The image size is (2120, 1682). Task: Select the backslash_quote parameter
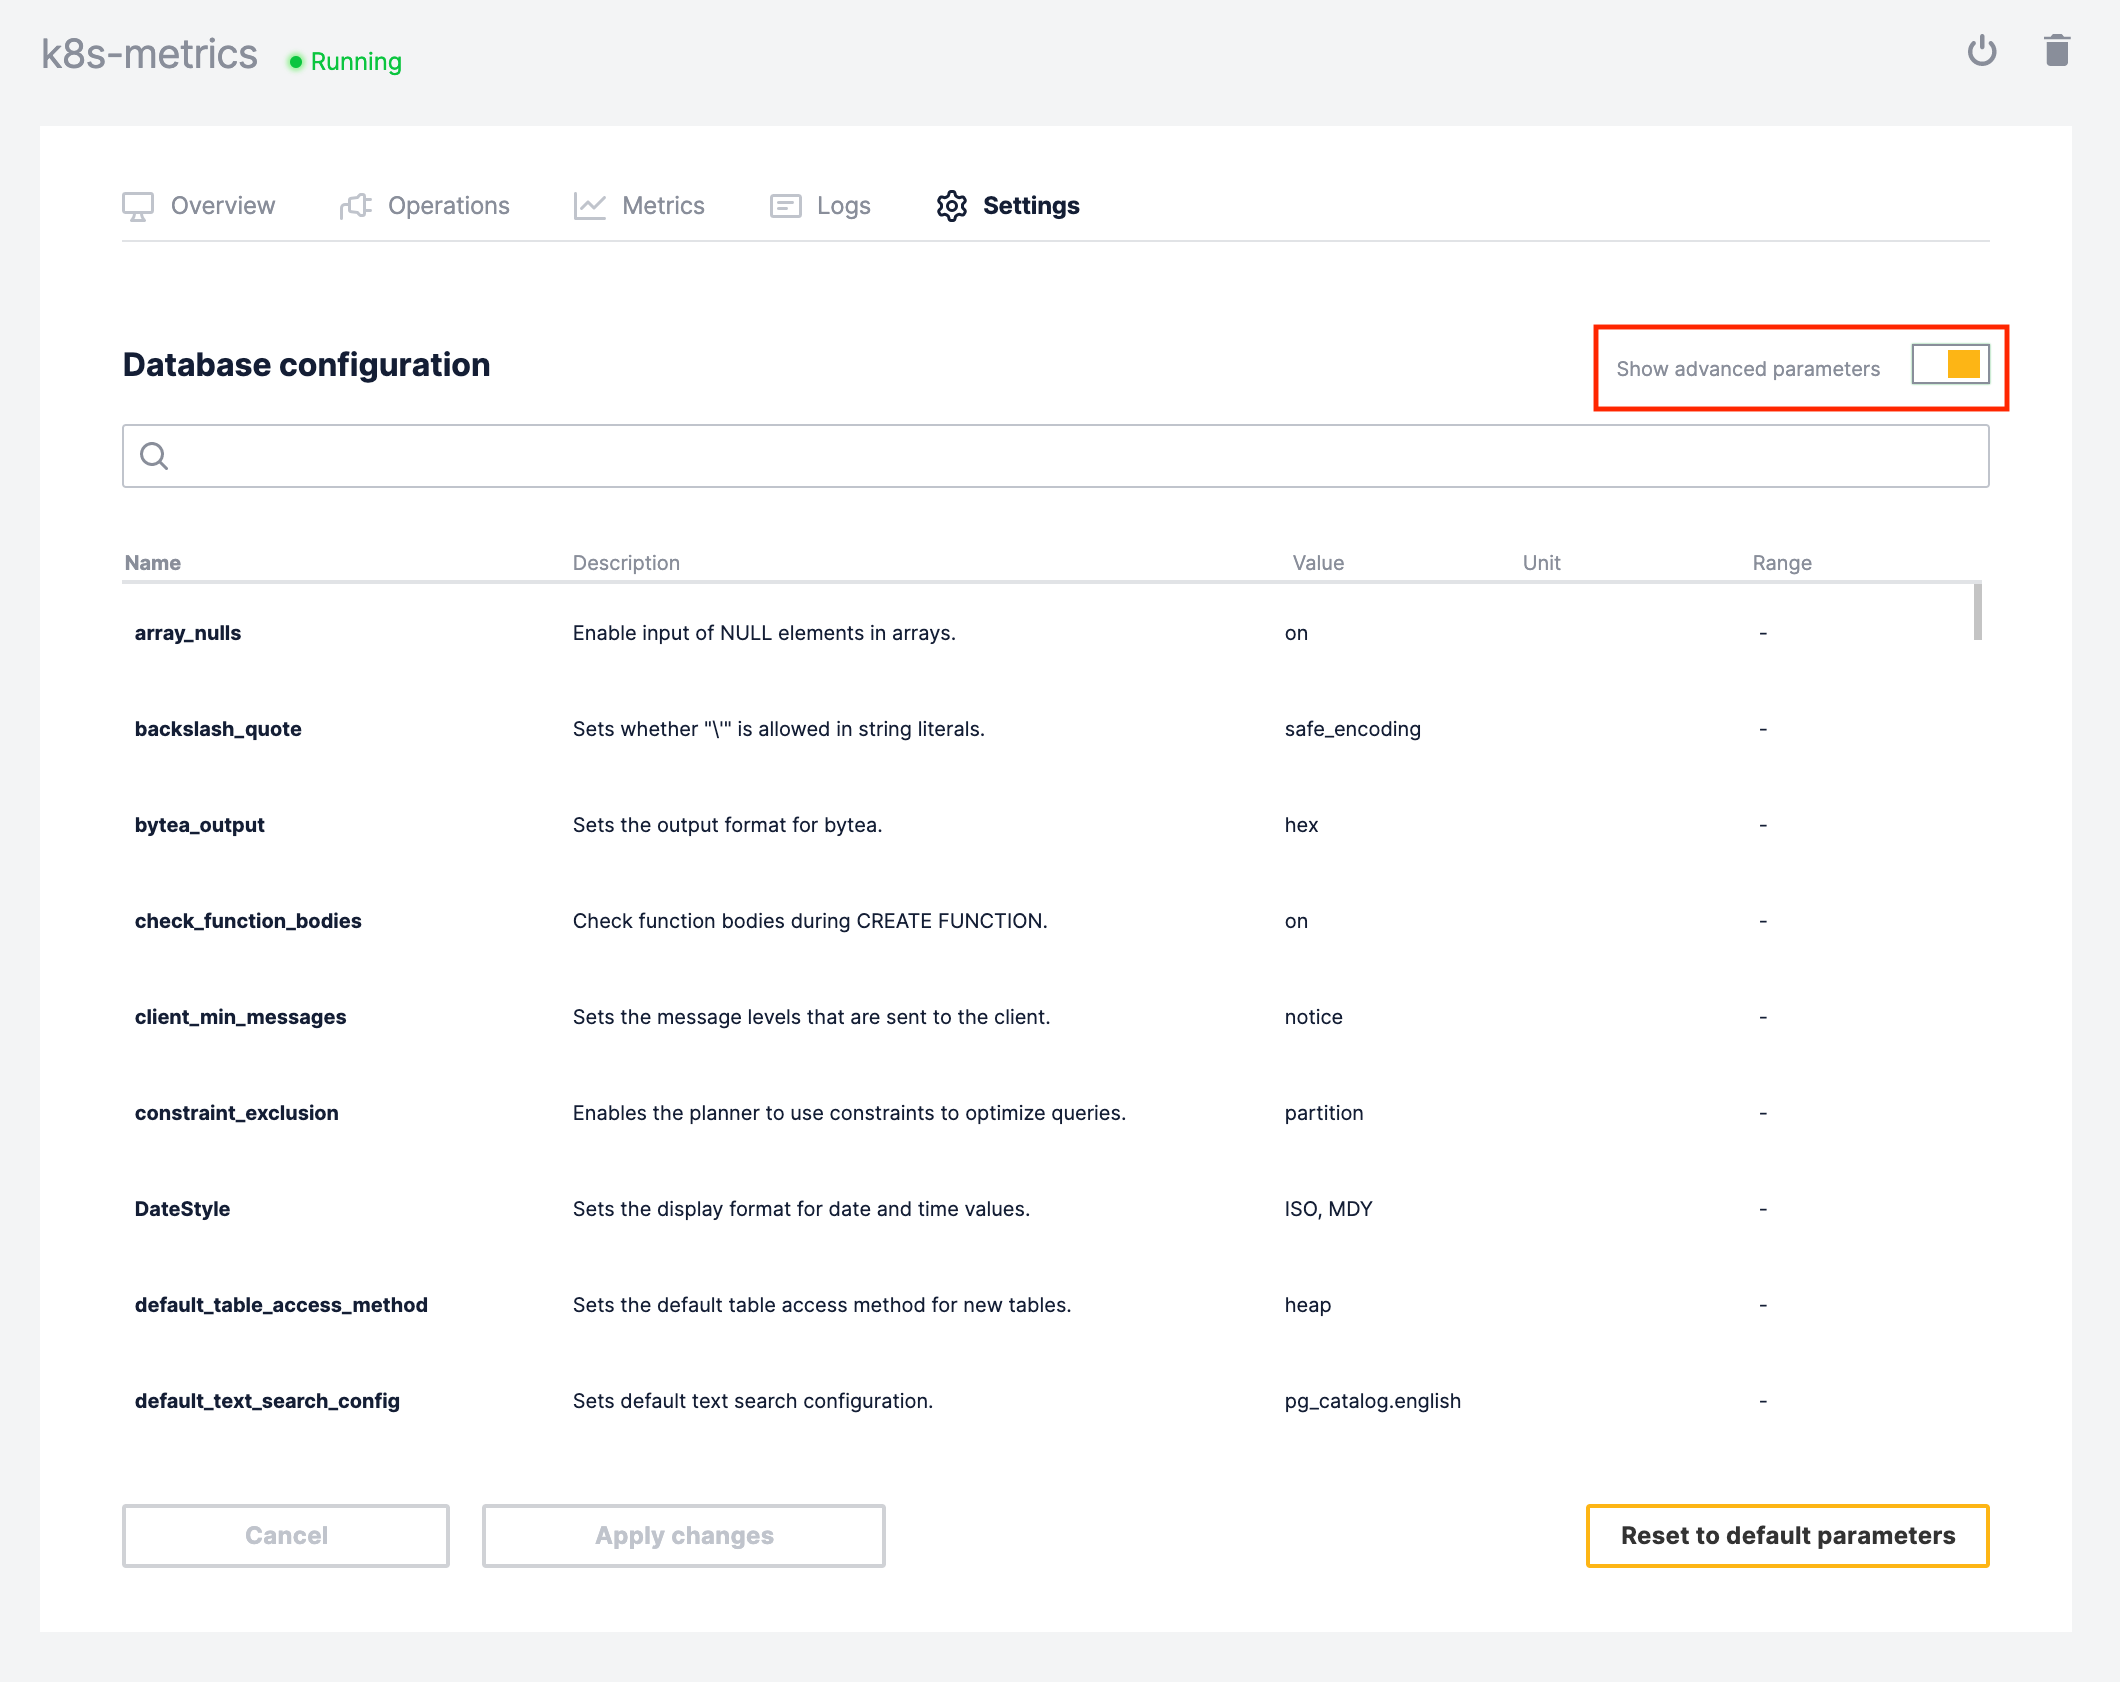(218, 729)
